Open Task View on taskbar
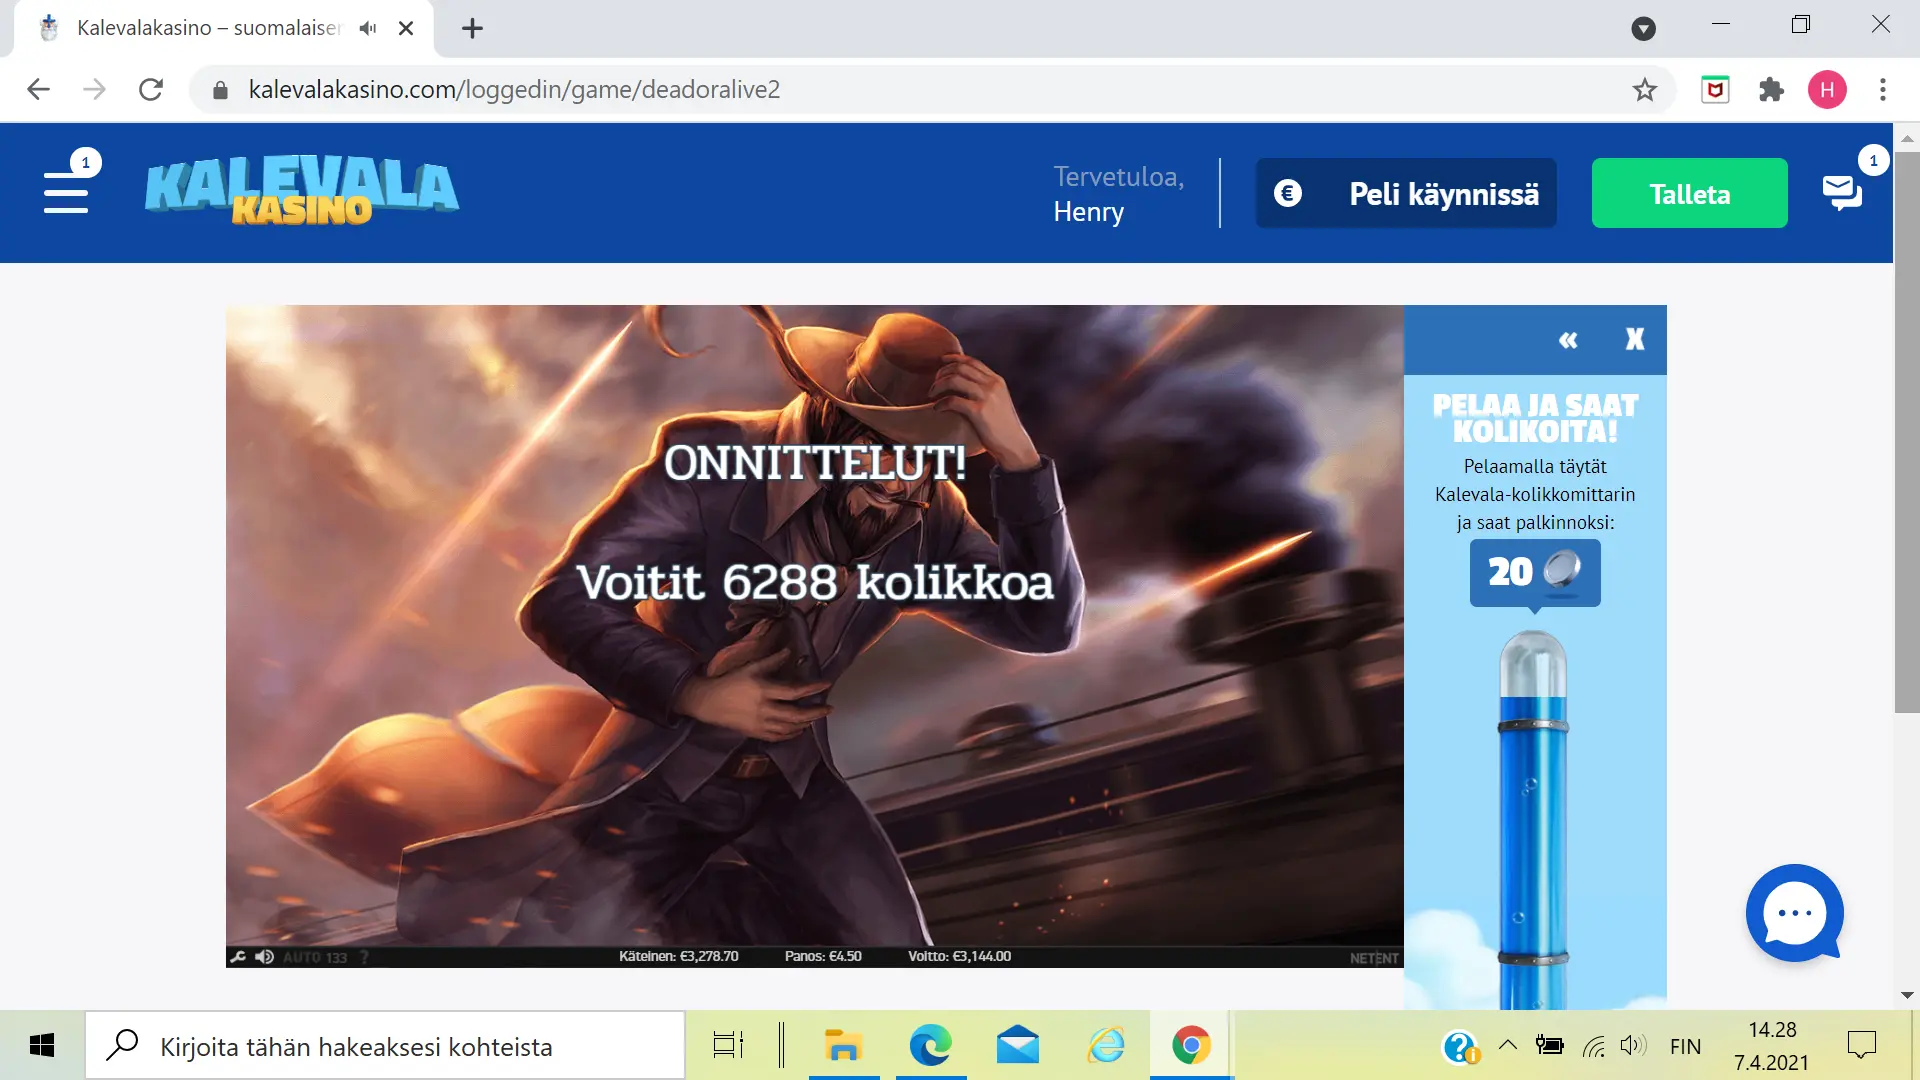This screenshot has width=1920, height=1080. (x=728, y=1046)
